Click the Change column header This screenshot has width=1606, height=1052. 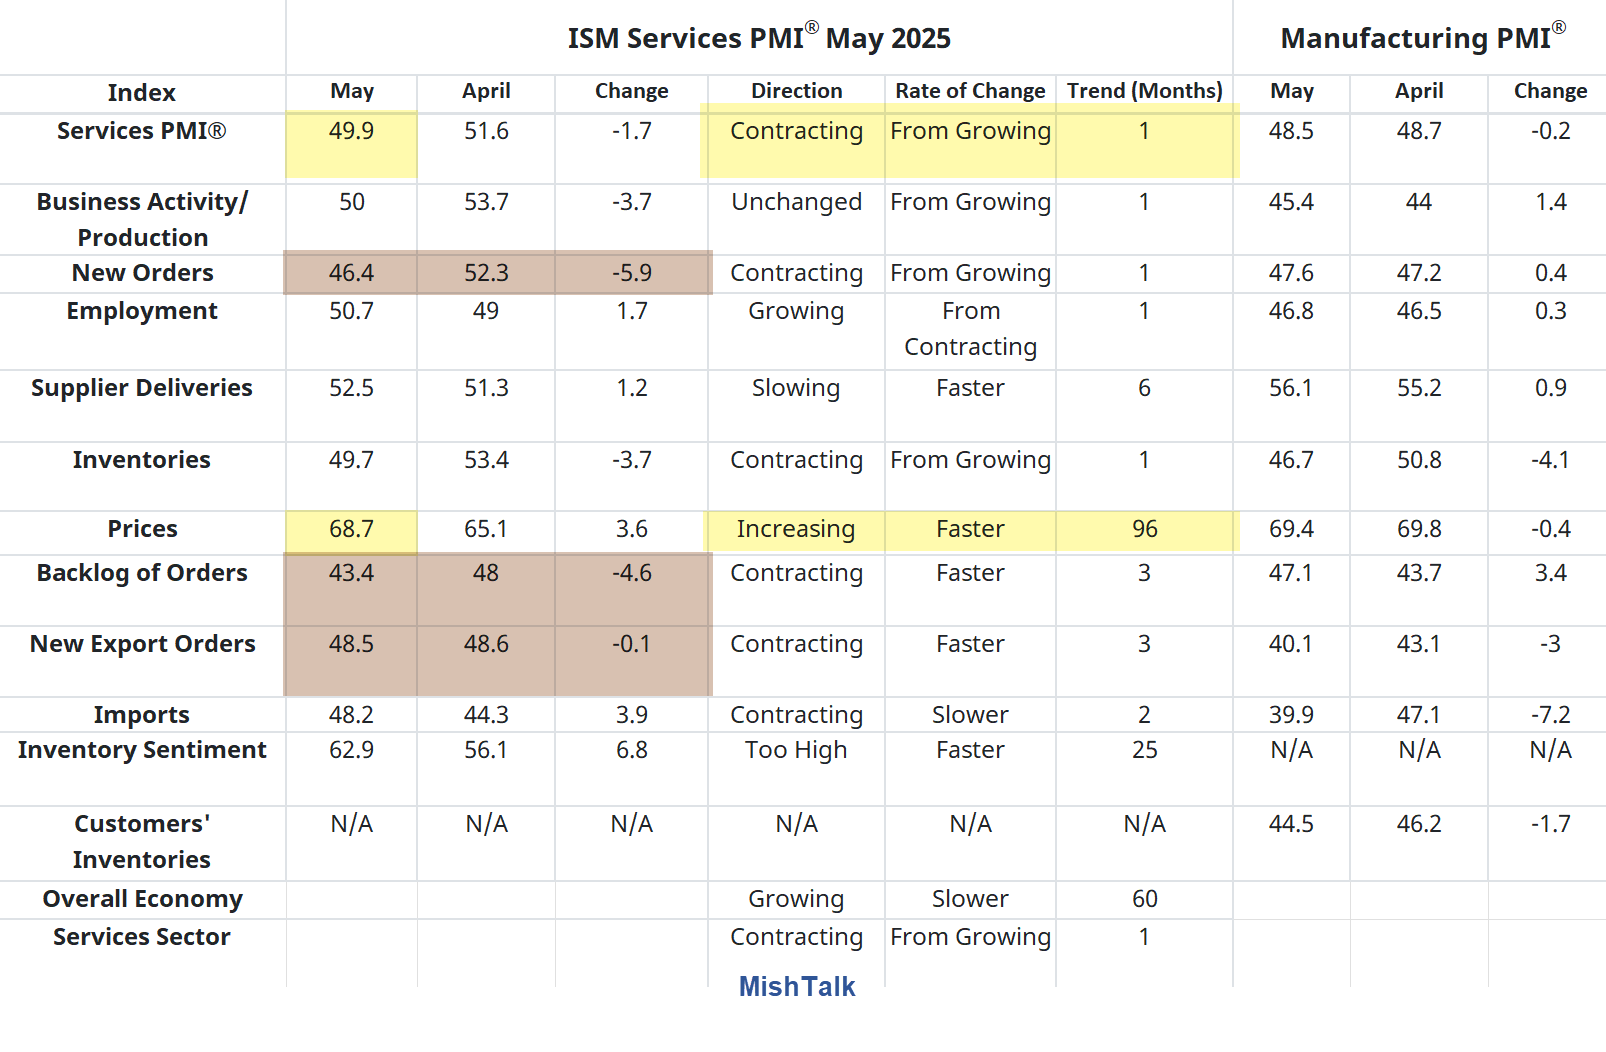click(x=631, y=92)
